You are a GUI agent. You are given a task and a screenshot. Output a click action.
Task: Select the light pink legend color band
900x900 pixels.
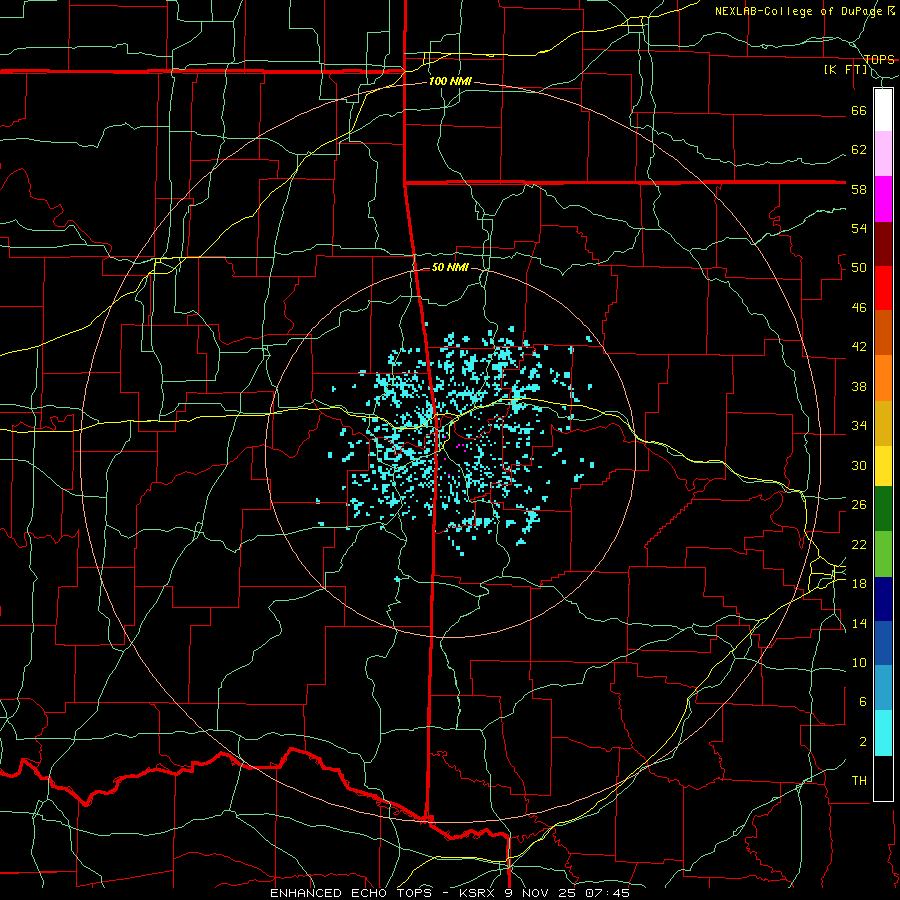coord(883,154)
